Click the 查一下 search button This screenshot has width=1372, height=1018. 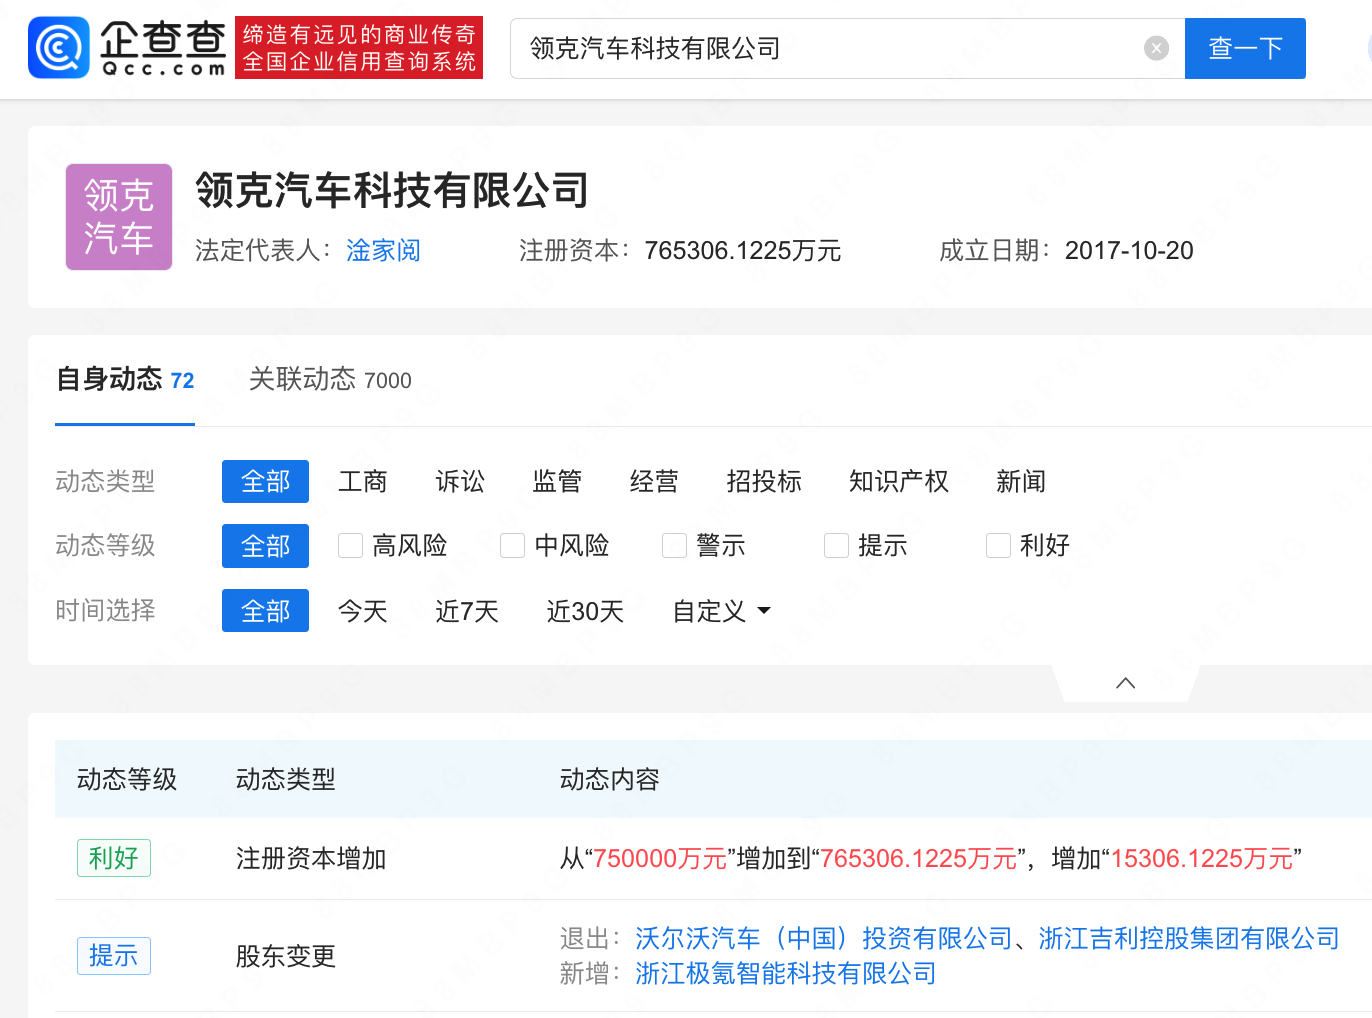1245,48
